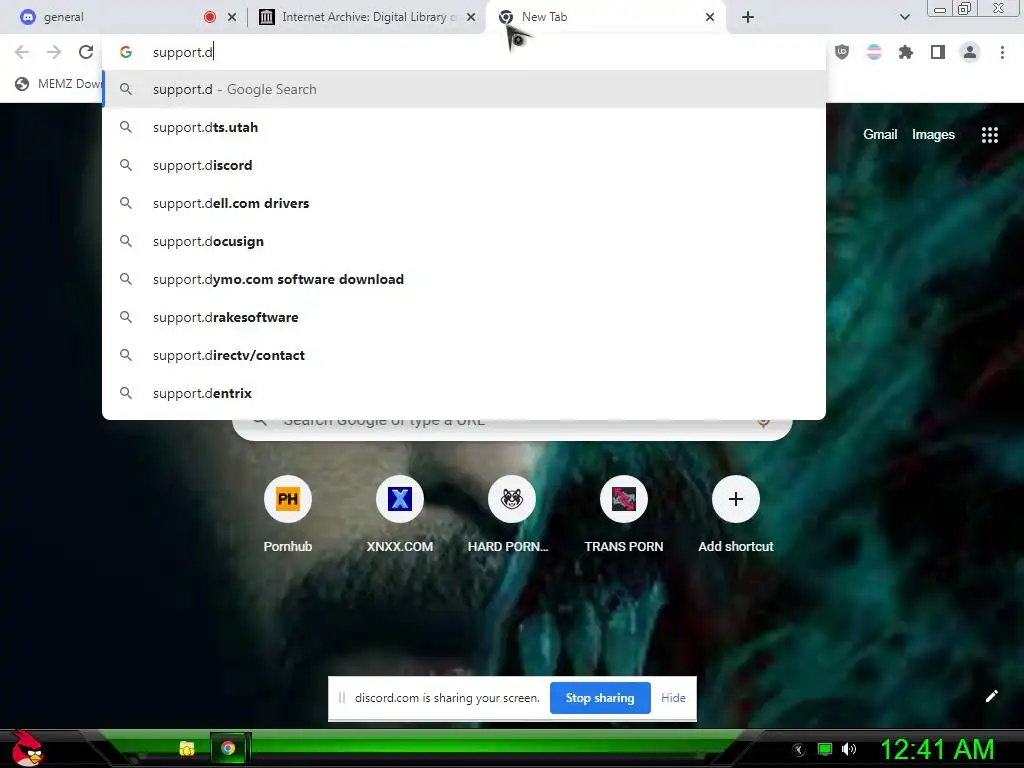
Task: Choose the support.dentrix suggestion
Action: [464, 393]
